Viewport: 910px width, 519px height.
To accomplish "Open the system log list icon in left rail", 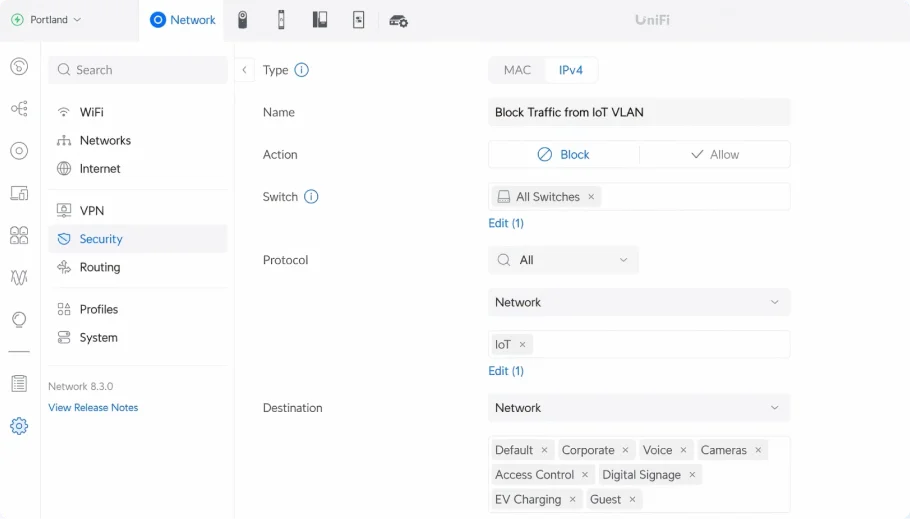I will pos(19,384).
